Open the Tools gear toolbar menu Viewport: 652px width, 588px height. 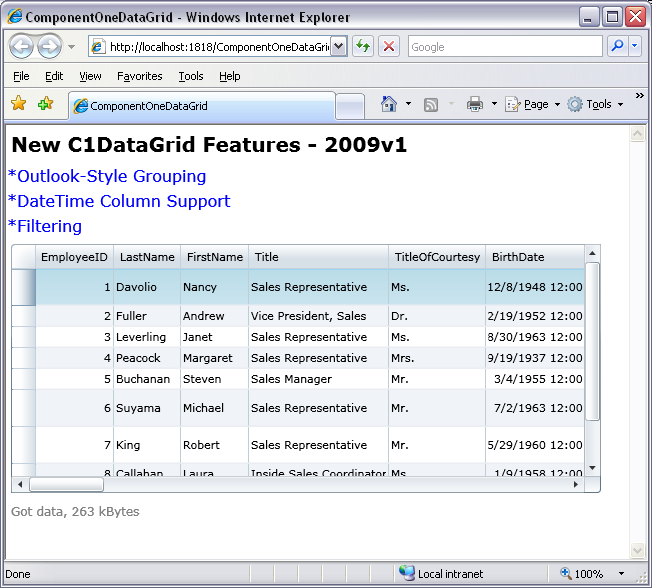[596, 104]
